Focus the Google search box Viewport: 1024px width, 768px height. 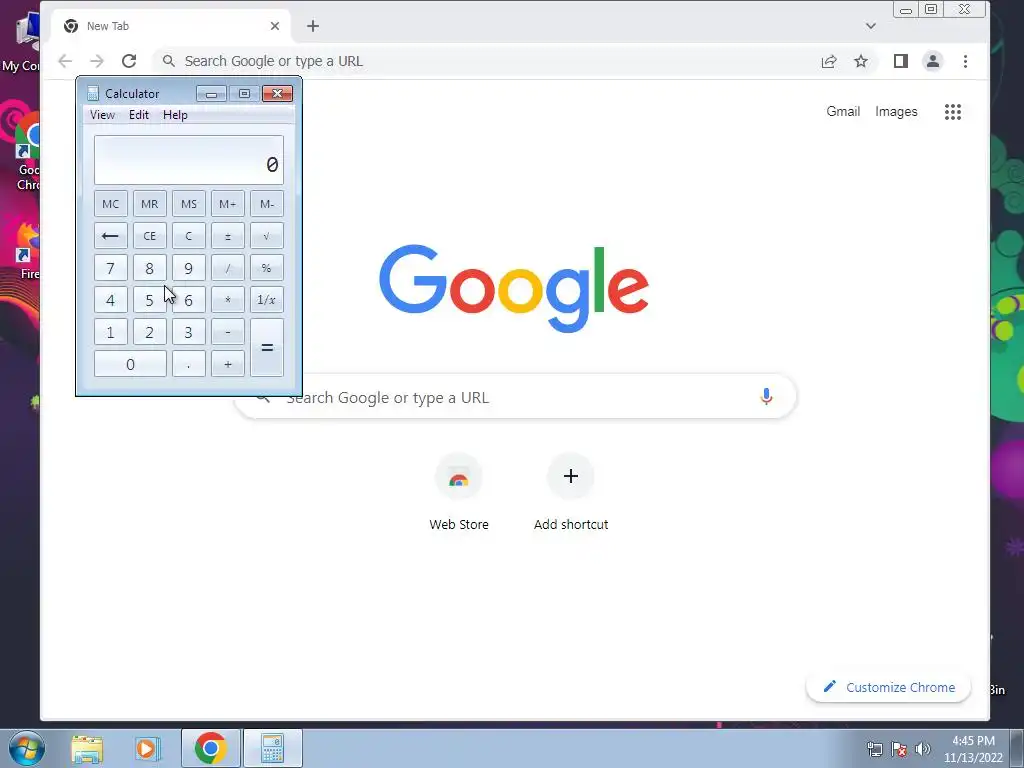point(516,396)
